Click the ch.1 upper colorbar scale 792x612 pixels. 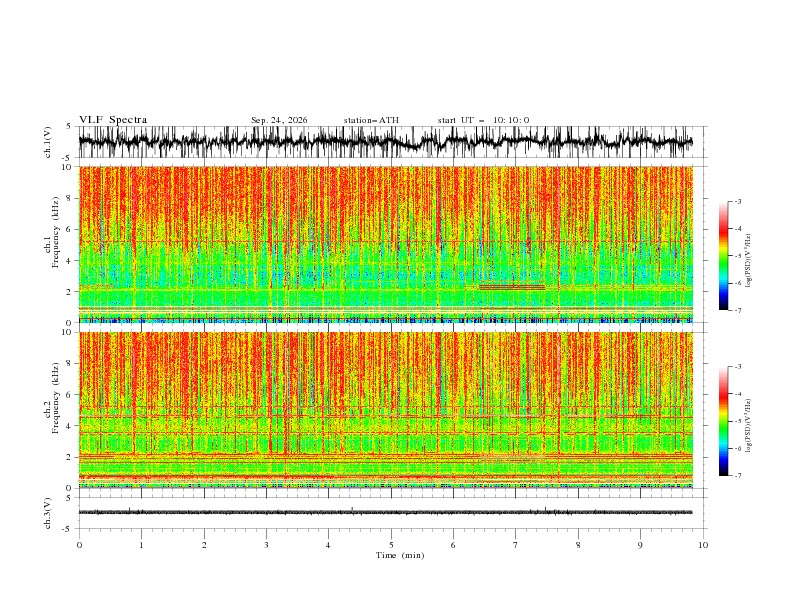point(723,255)
